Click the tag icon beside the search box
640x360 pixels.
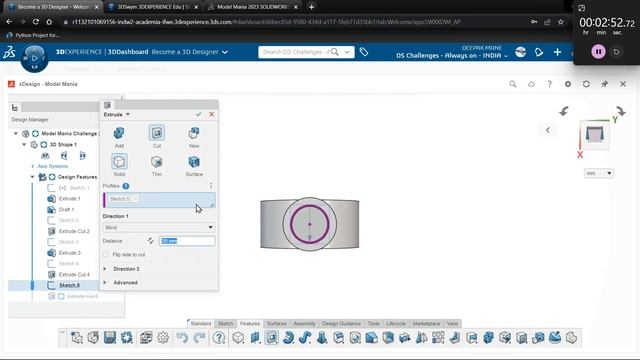pyautogui.click(x=364, y=52)
